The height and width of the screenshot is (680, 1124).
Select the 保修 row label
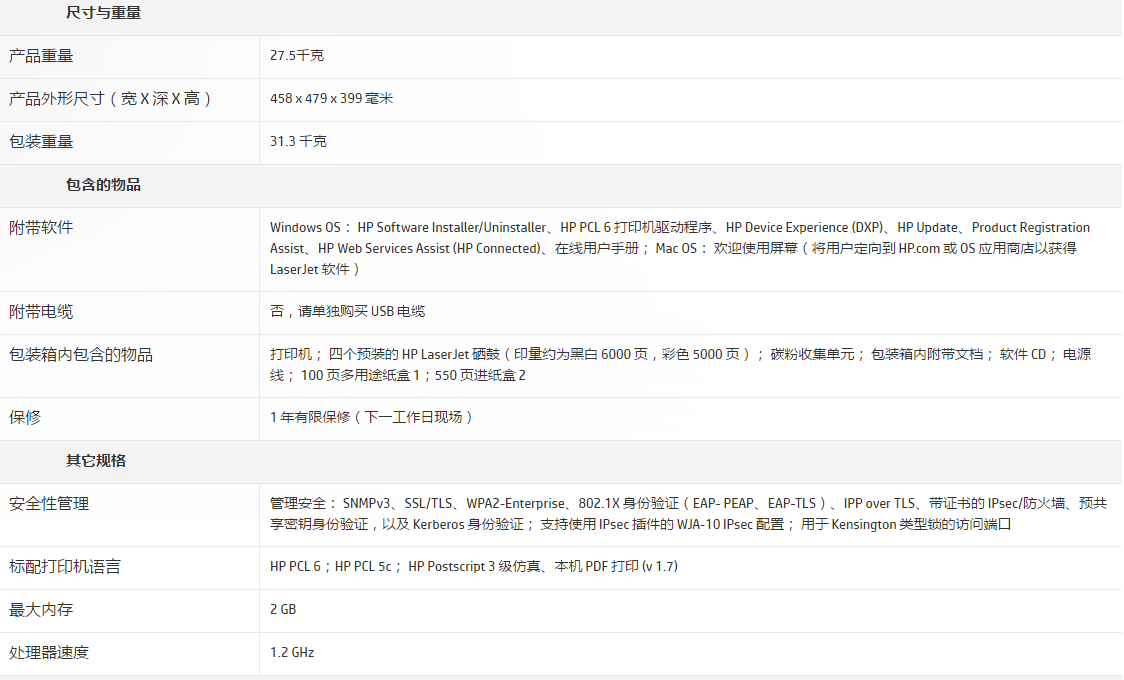pos(25,418)
